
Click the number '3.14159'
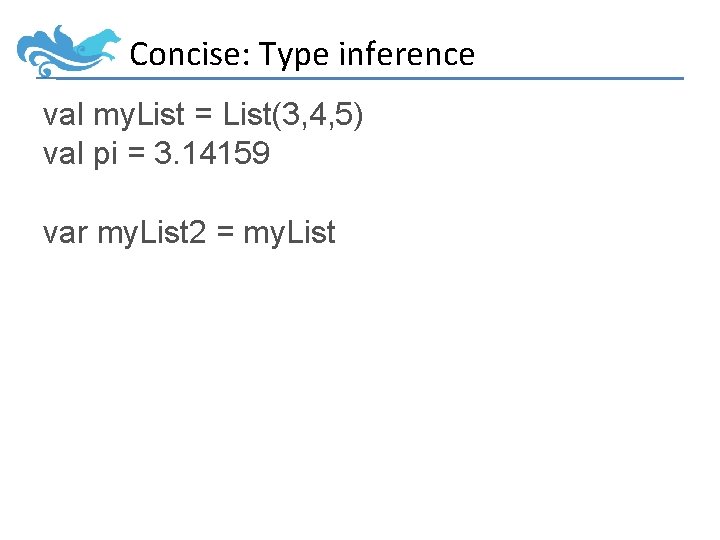point(212,154)
